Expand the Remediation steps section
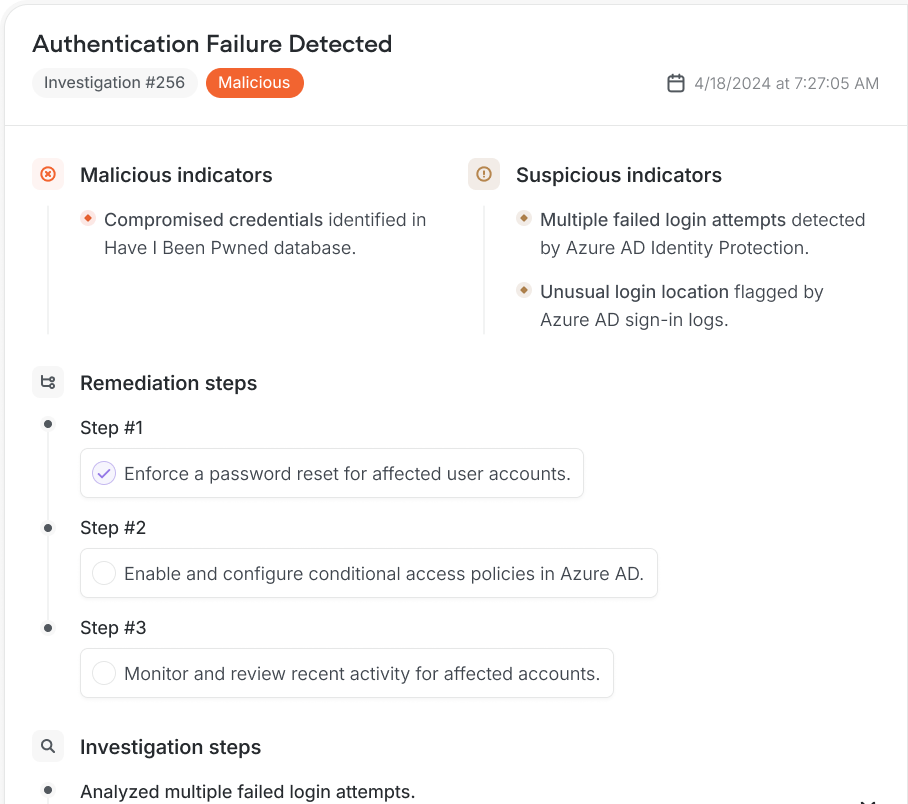Viewport: 908px width, 804px height. 168,382
